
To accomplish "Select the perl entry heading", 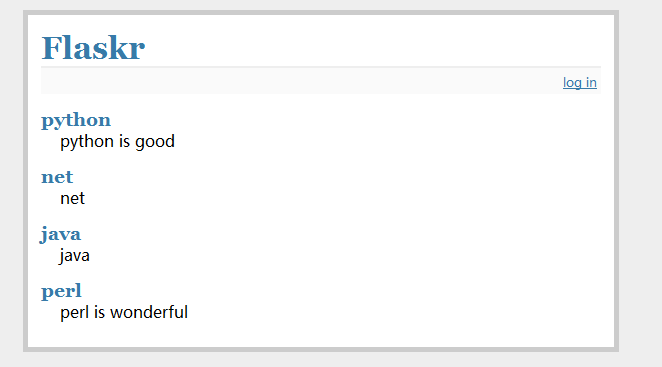I will tap(61, 291).
